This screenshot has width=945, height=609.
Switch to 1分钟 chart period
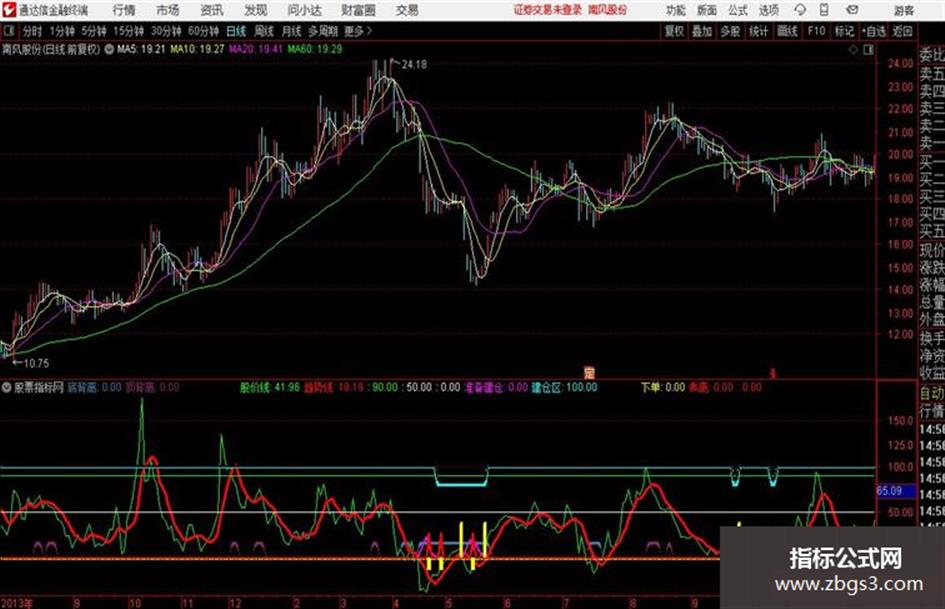[x=62, y=31]
